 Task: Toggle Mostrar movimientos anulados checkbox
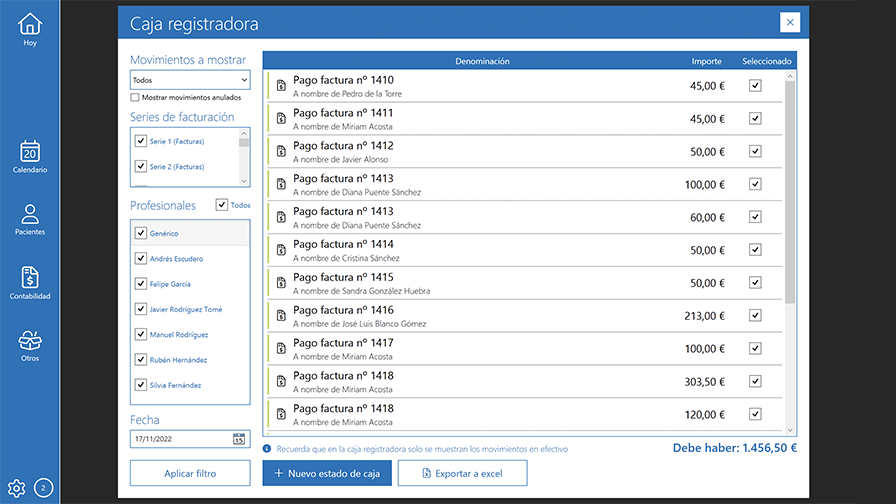(135, 98)
